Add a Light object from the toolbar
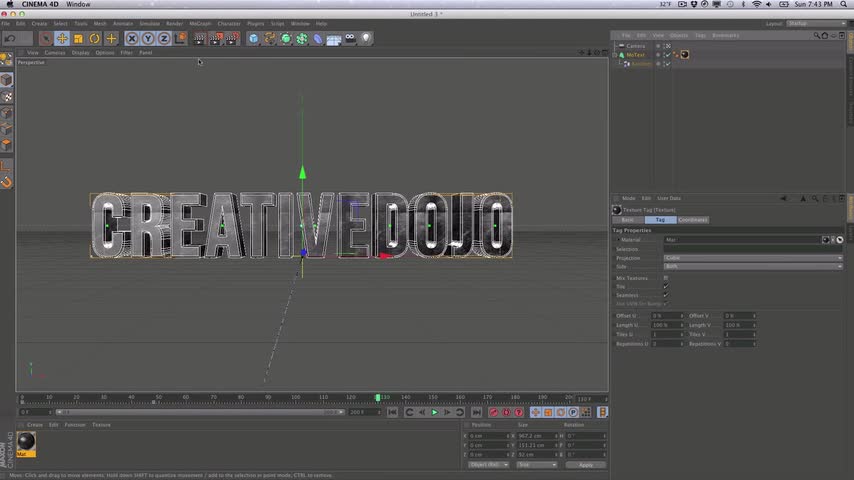This screenshot has height=480, width=854. click(x=366, y=39)
